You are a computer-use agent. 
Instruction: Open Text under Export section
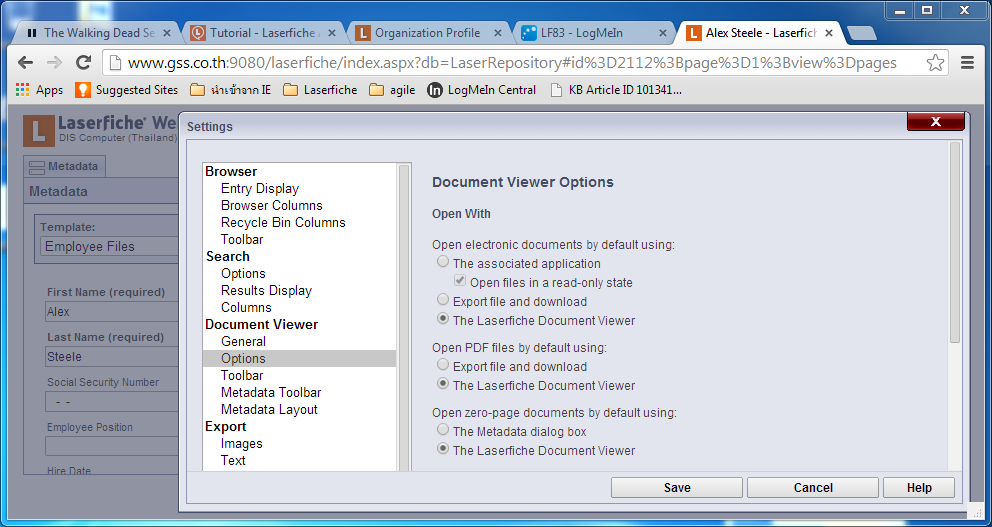pos(233,461)
